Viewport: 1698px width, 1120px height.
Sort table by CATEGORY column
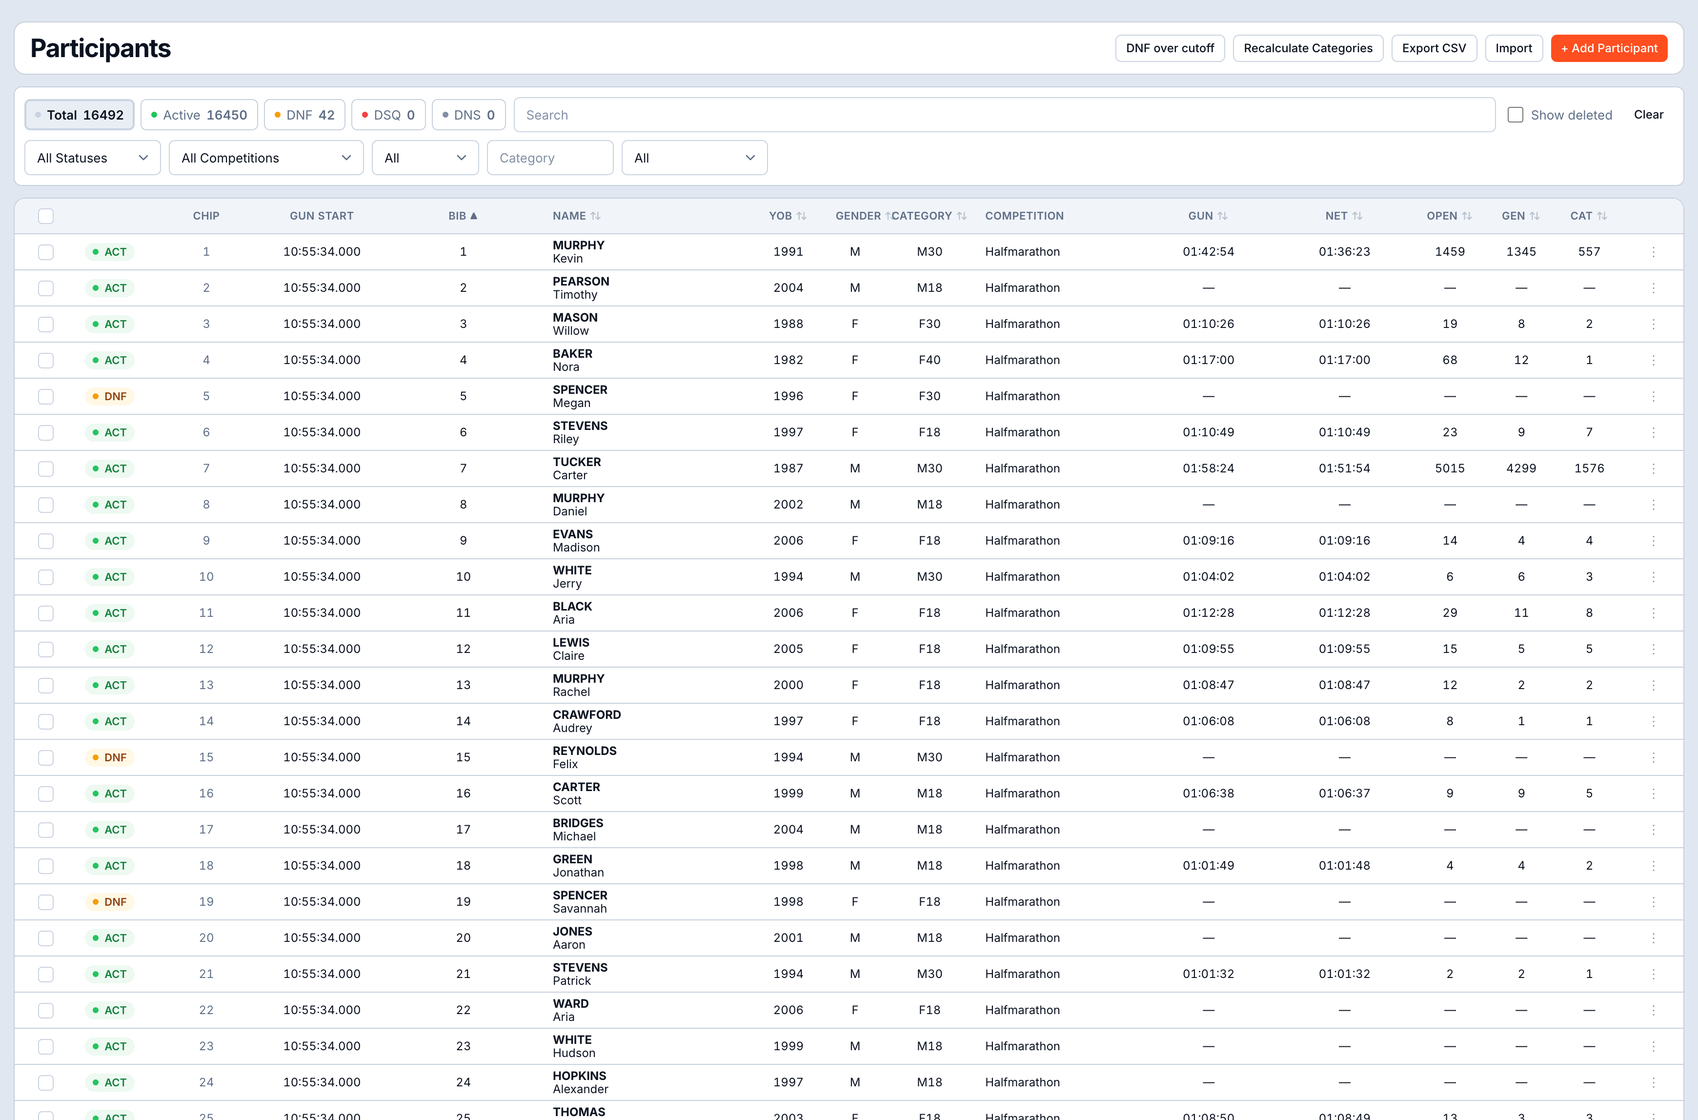point(929,216)
